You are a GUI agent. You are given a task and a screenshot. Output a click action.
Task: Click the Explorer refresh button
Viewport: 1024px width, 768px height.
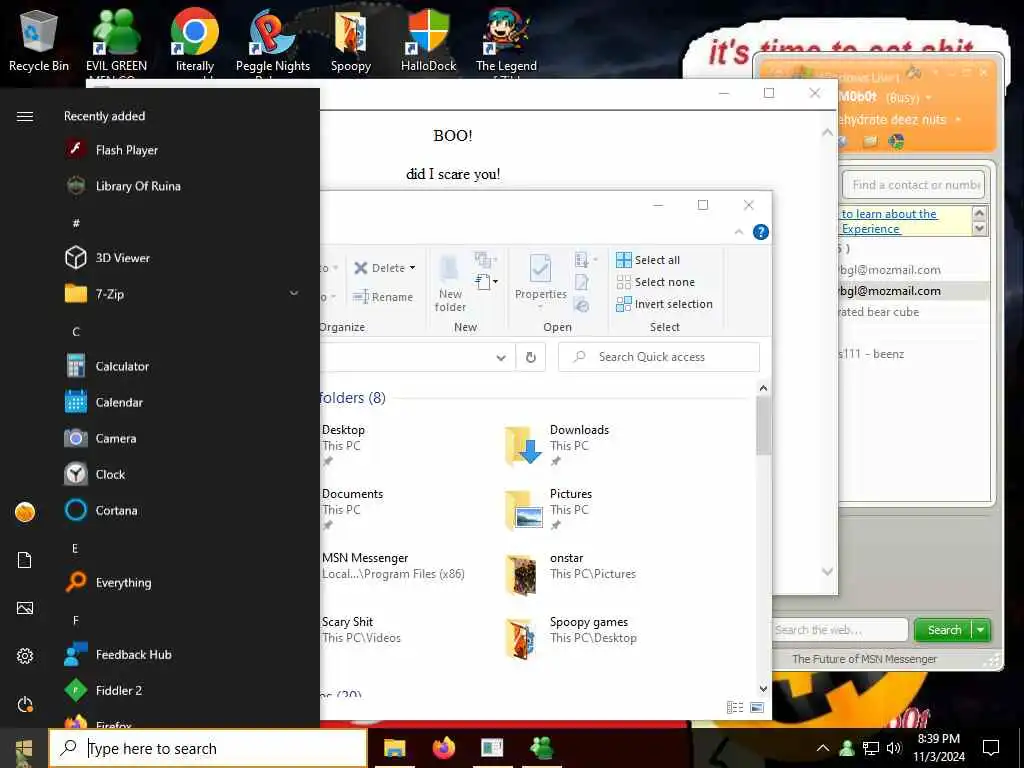(x=531, y=357)
